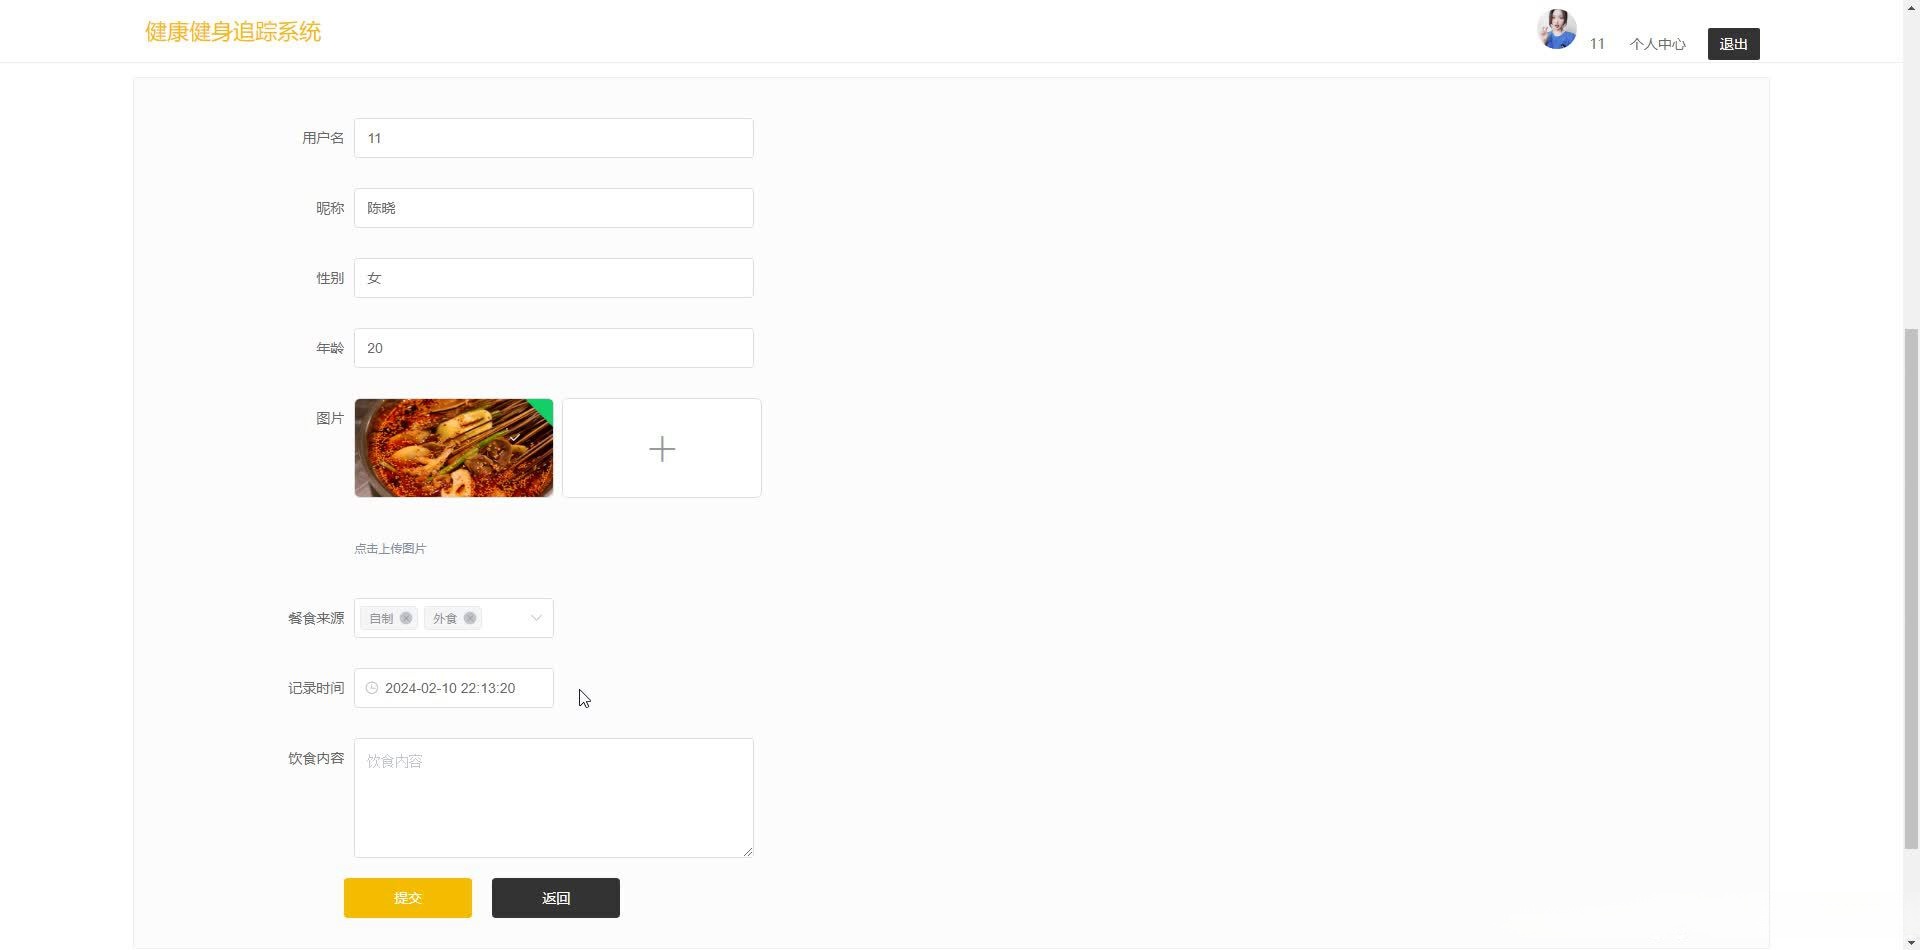Open the 记录时间 date time picker
The width and height of the screenshot is (1920, 950).
pos(453,688)
